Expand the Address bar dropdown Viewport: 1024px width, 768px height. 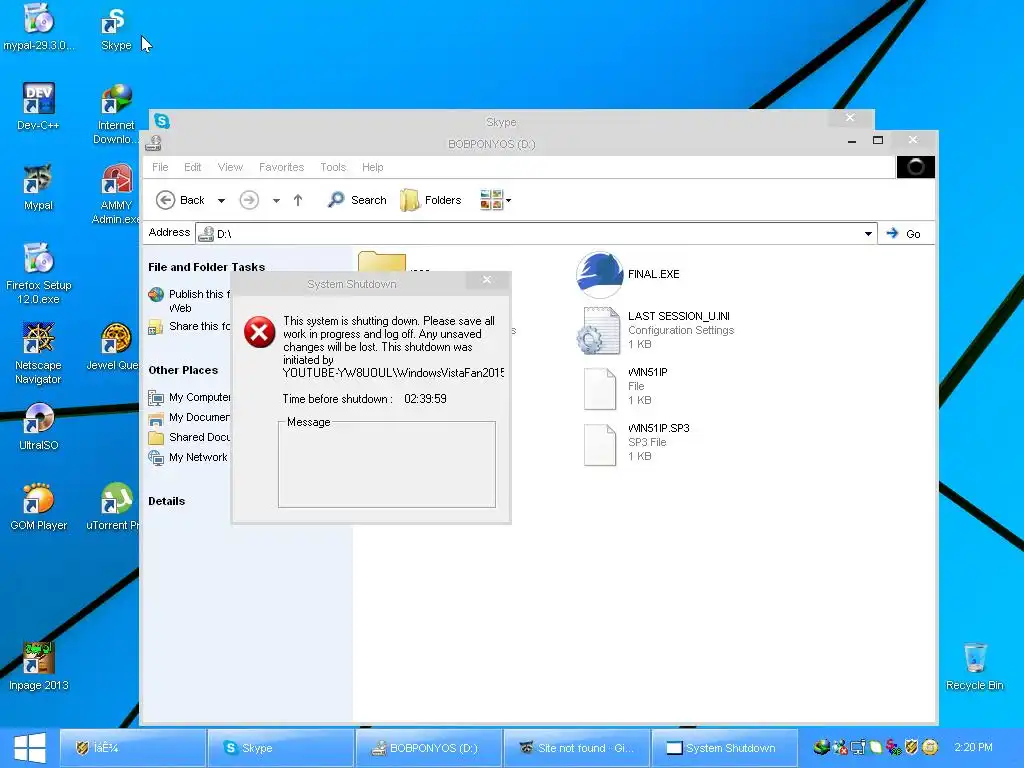pos(868,234)
